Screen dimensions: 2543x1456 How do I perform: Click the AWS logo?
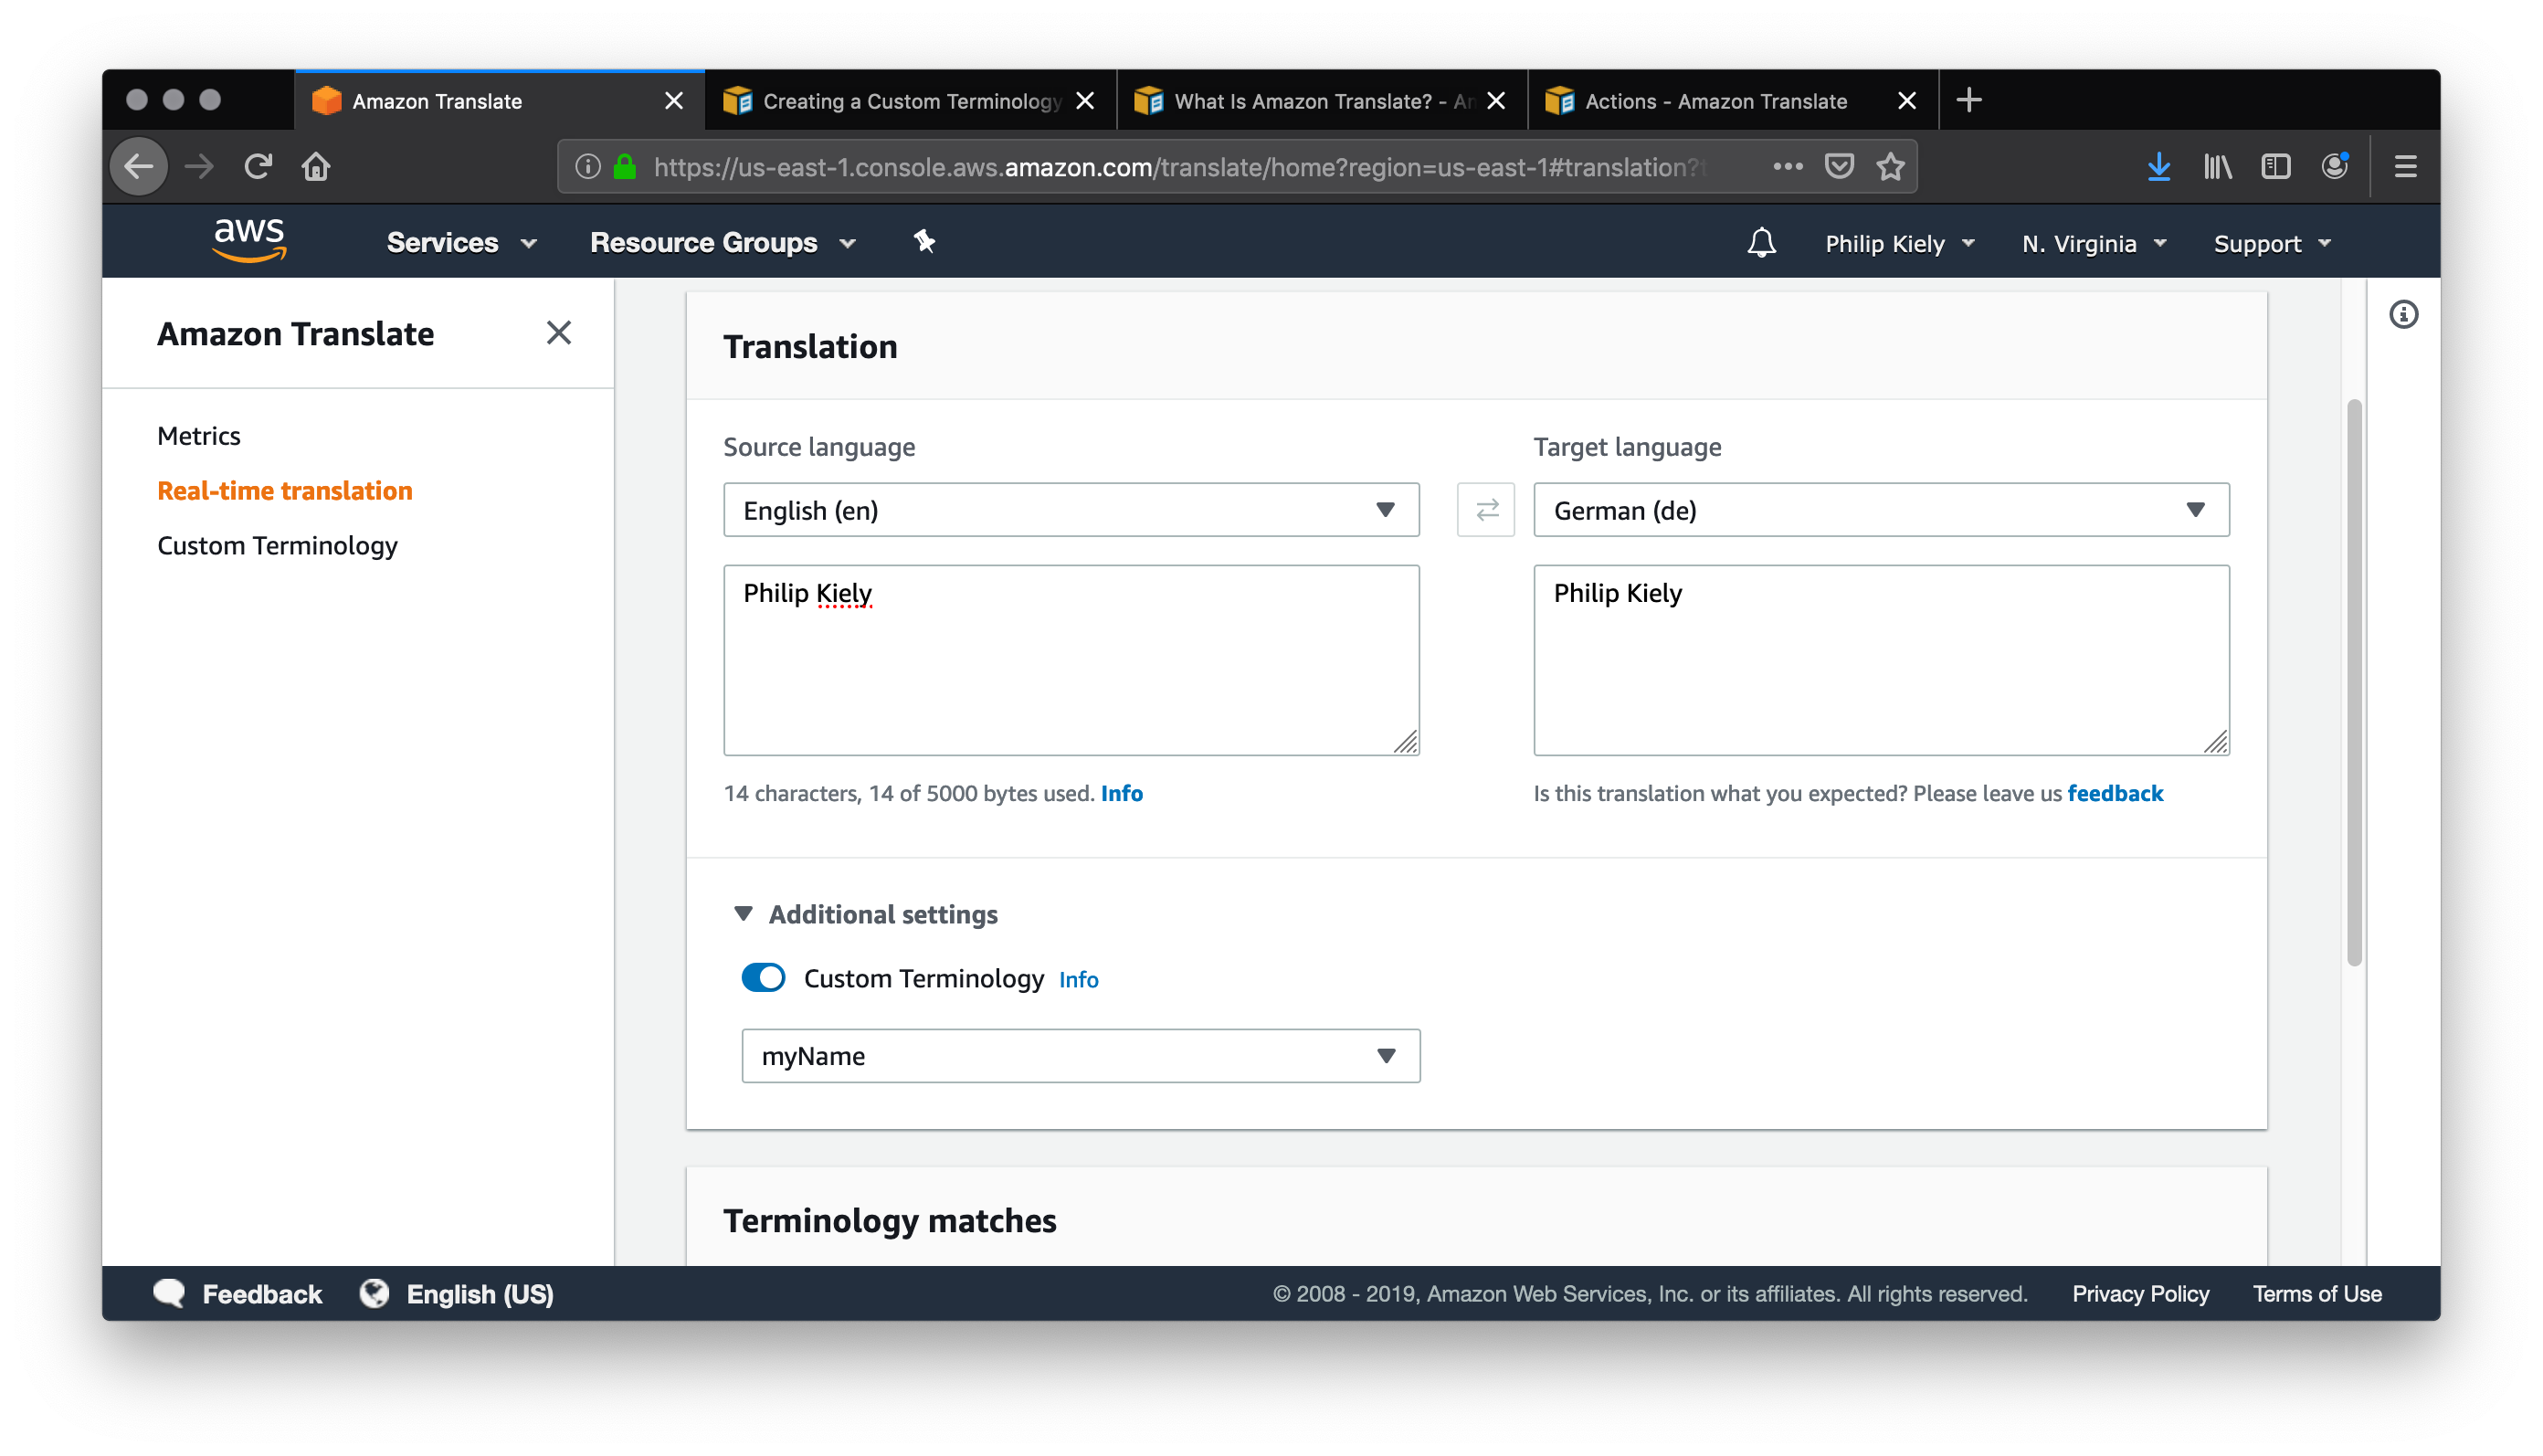(249, 241)
